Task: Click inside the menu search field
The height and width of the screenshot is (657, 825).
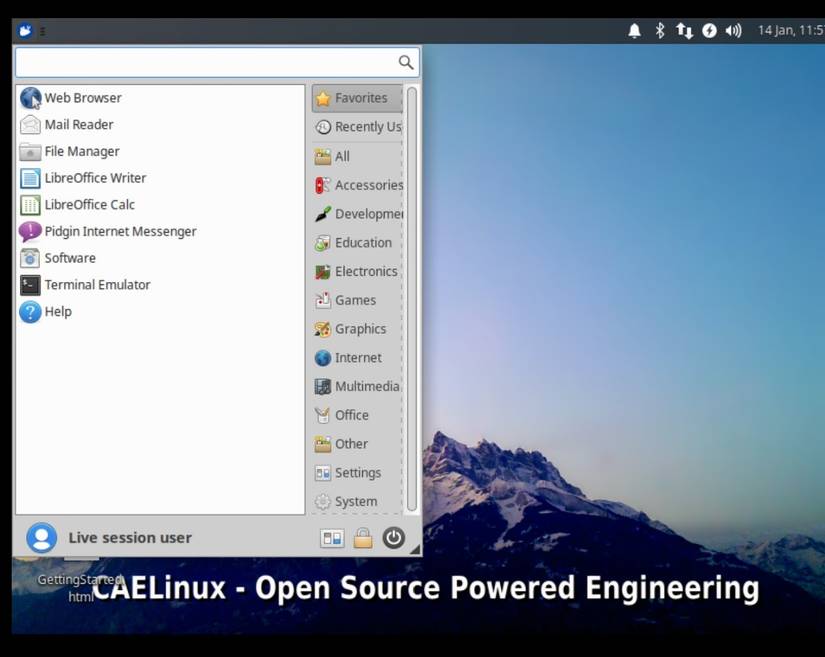Action: [217, 63]
